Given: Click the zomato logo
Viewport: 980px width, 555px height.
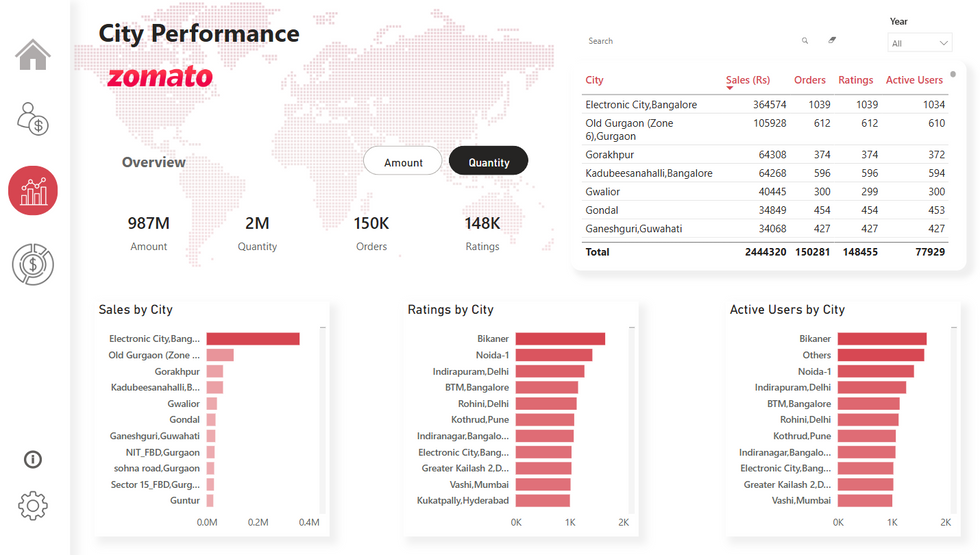Looking at the screenshot, I should coord(160,76).
